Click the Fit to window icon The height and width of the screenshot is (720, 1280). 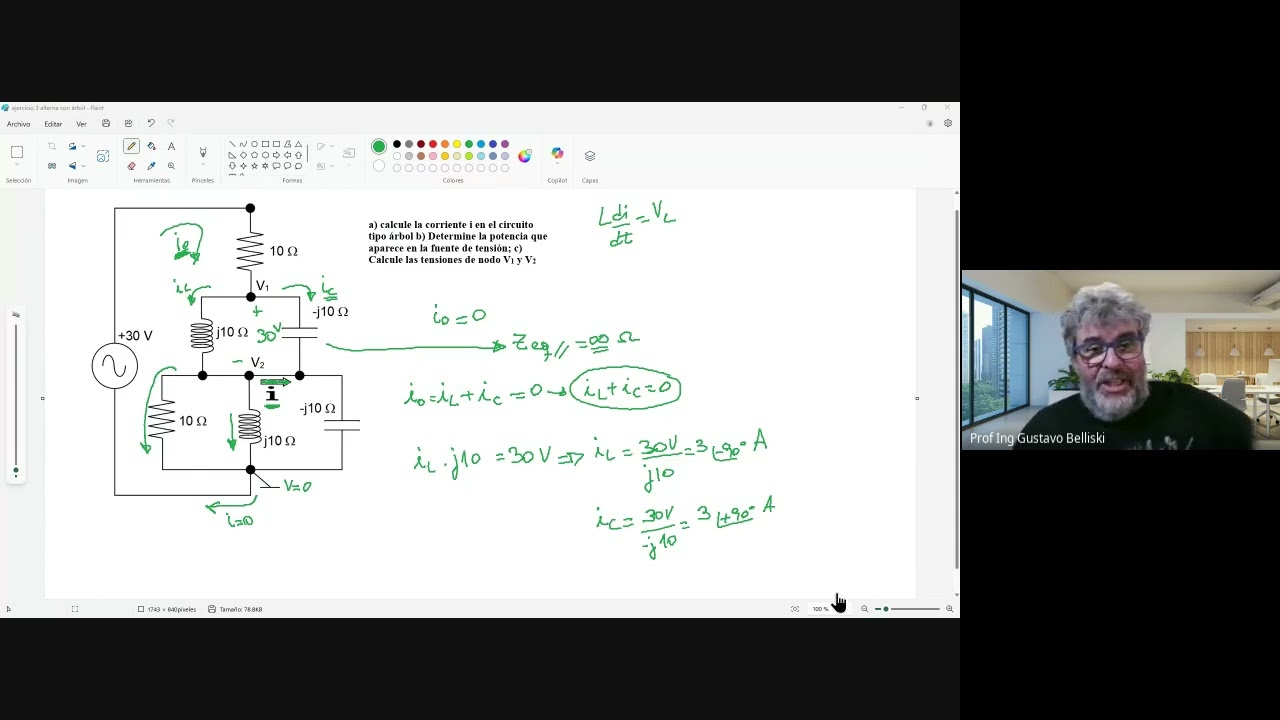click(x=795, y=609)
